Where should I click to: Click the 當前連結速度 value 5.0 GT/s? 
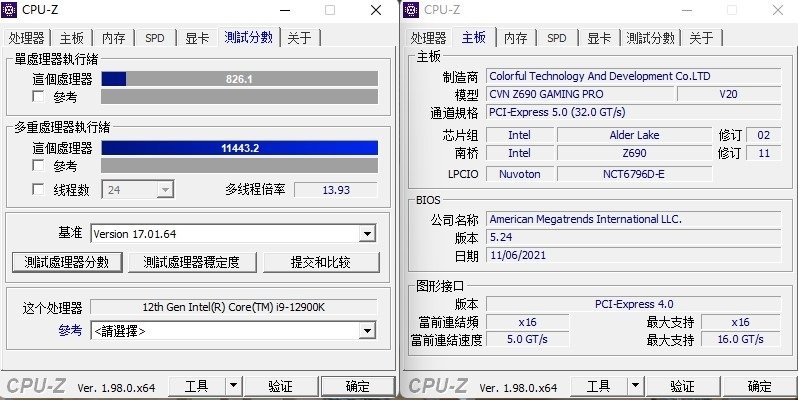(527, 339)
